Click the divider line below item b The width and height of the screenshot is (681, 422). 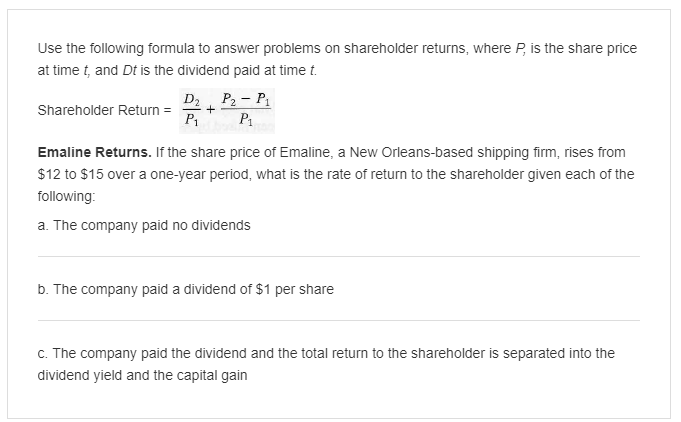(x=338, y=321)
